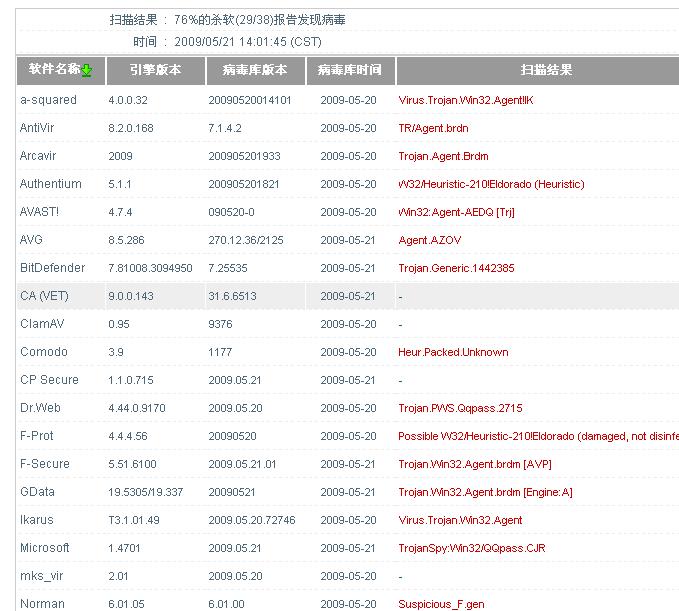Sort by the 病毒库时间 column header

[350, 70]
